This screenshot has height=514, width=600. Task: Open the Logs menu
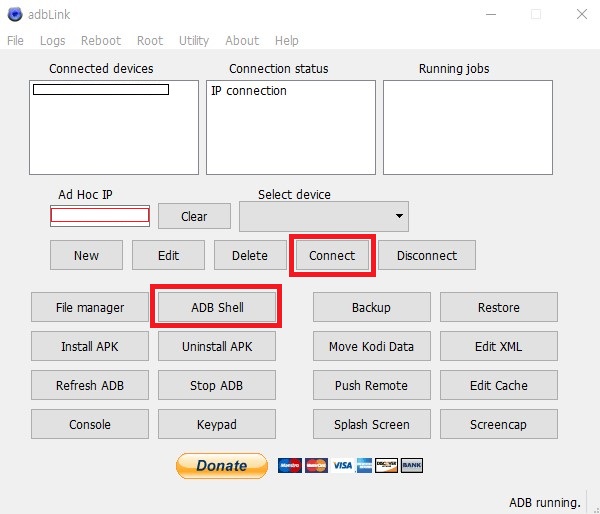pyautogui.click(x=52, y=40)
